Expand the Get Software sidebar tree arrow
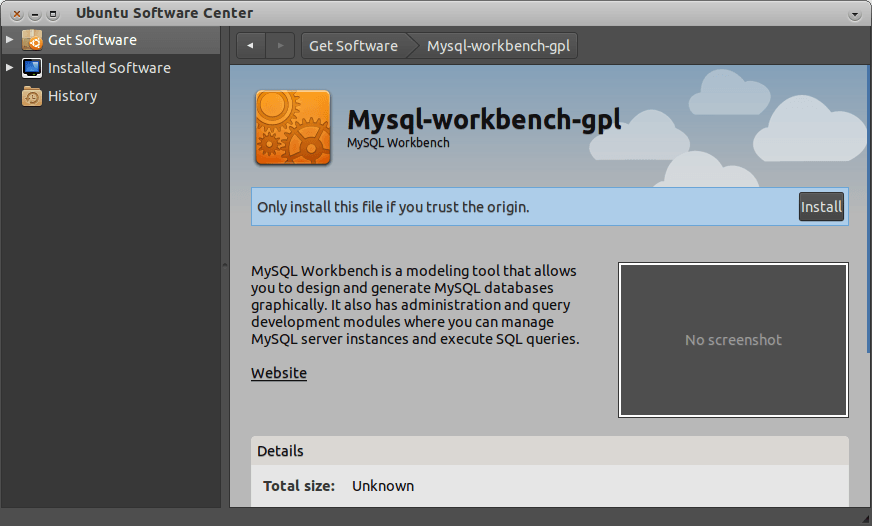 pos(10,40)
